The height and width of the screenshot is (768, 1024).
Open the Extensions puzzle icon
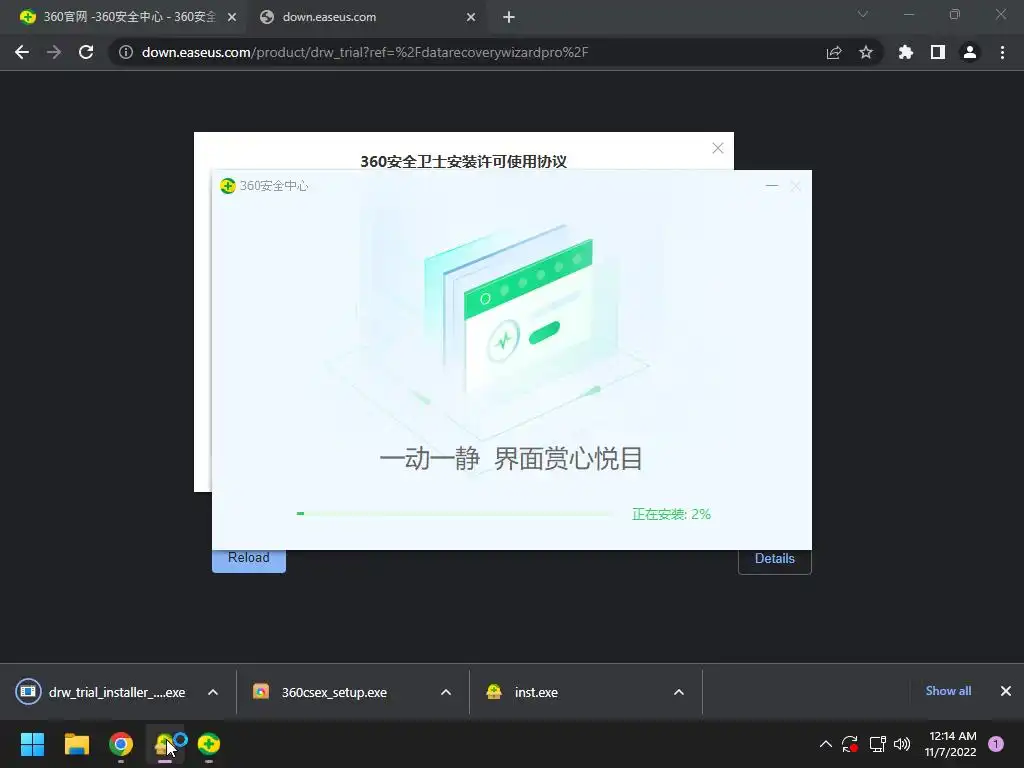pyautogui.click(x=906, y=52)
